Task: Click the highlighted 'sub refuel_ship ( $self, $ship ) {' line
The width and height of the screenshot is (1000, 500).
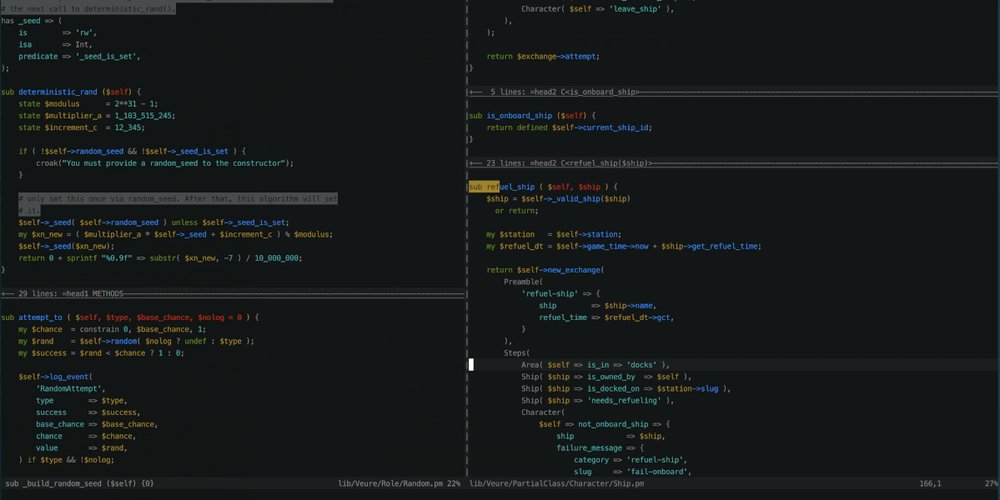Action: (543, 187)
